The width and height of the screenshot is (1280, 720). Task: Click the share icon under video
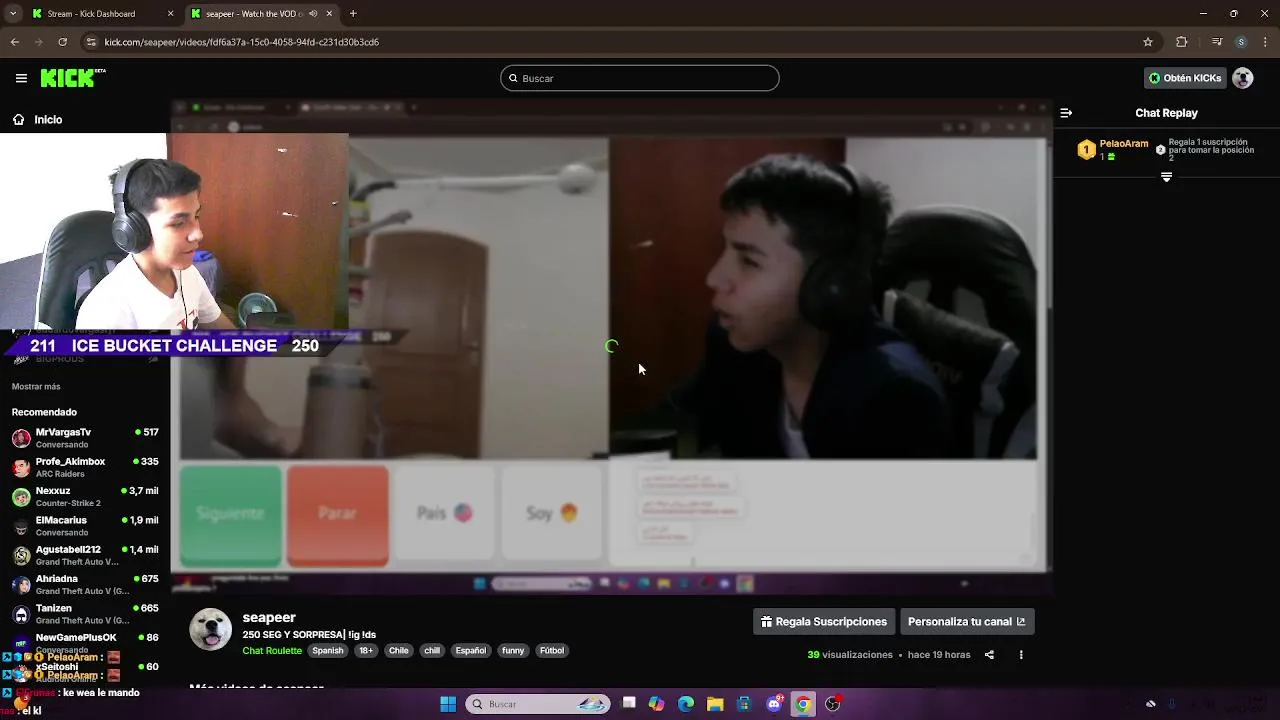click(x=989, y=655)
